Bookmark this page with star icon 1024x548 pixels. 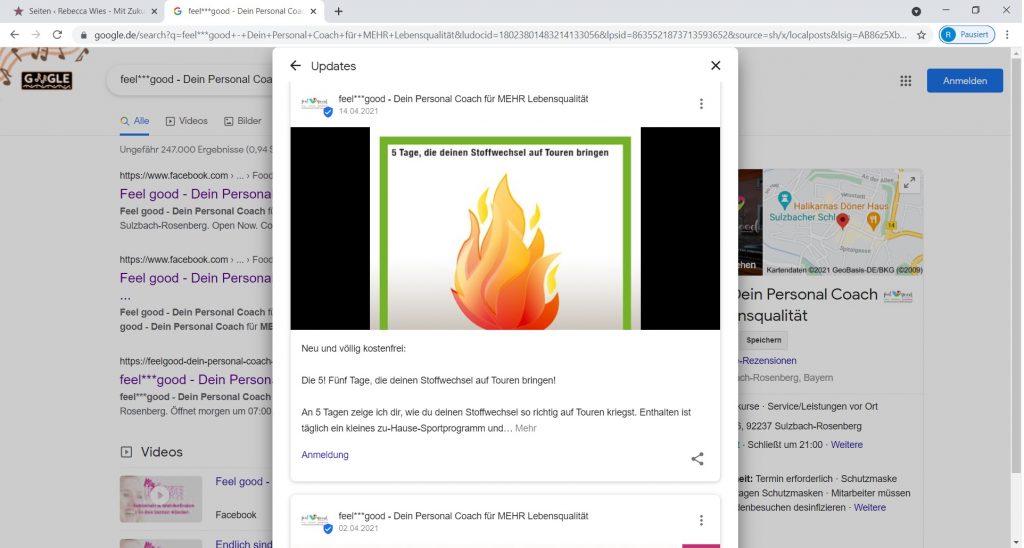921,34
